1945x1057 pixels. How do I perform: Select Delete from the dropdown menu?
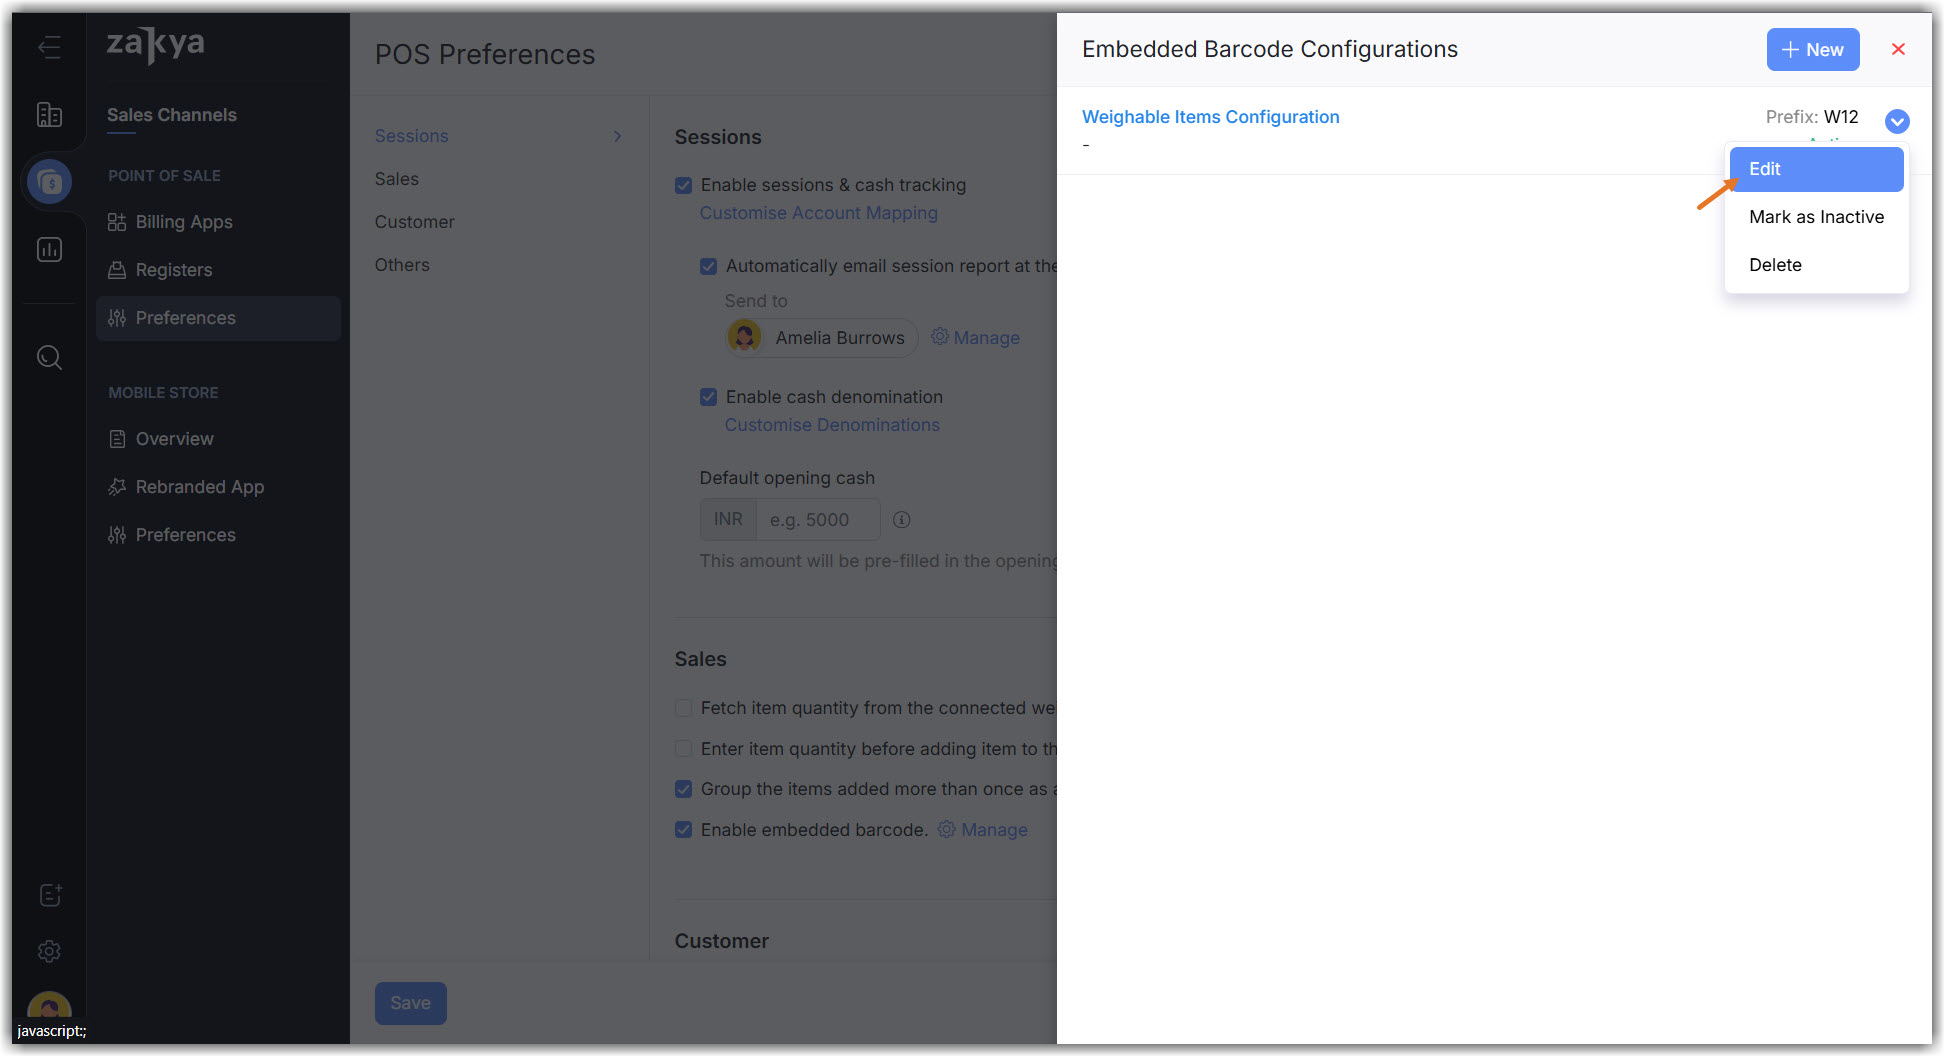(1775, 265)
